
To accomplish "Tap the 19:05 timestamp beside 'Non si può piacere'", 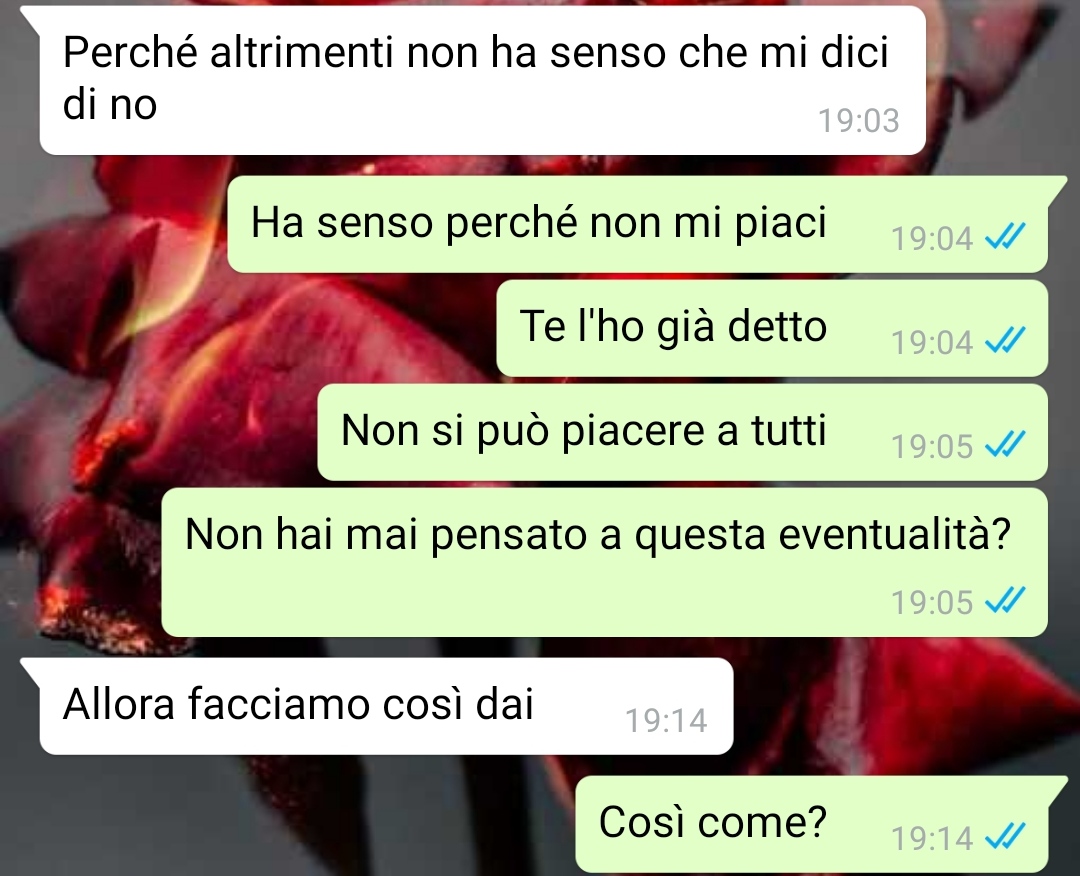I will tap(932, 446).
